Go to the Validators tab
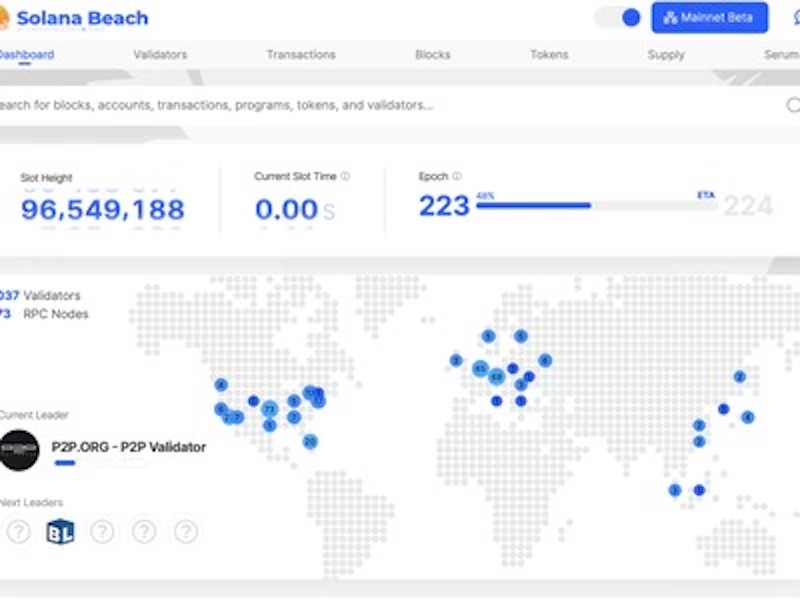 (160, 55)
